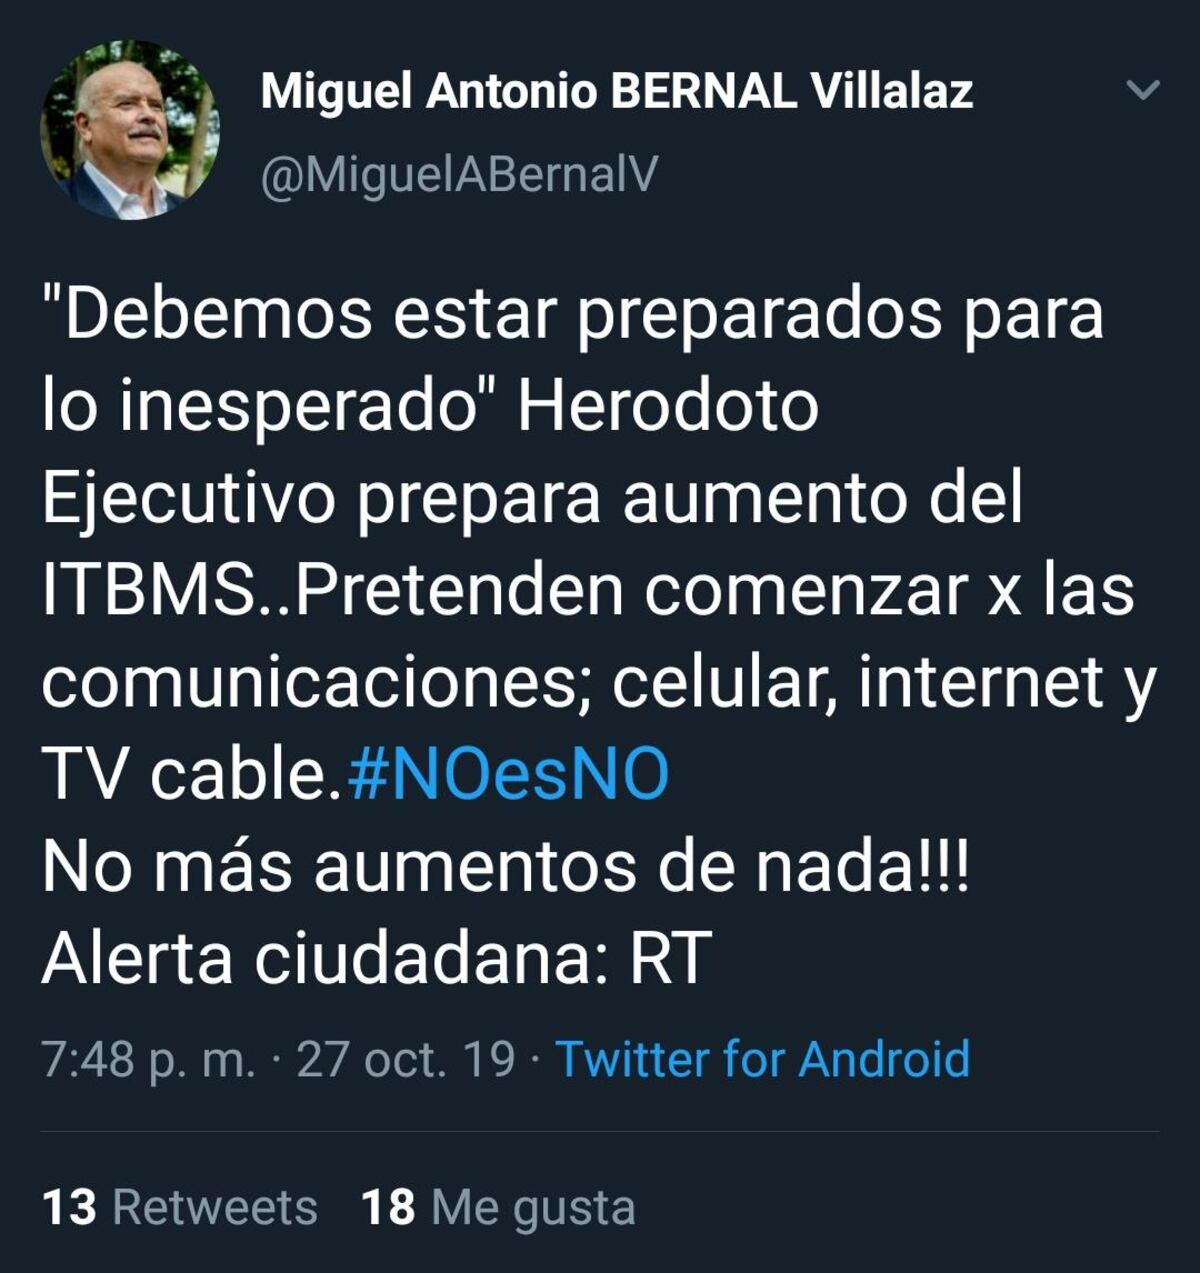Click the "comunicaciones; celular, internet y" line
Screen dimensions: 1200x1273
[x=599, y=685]
